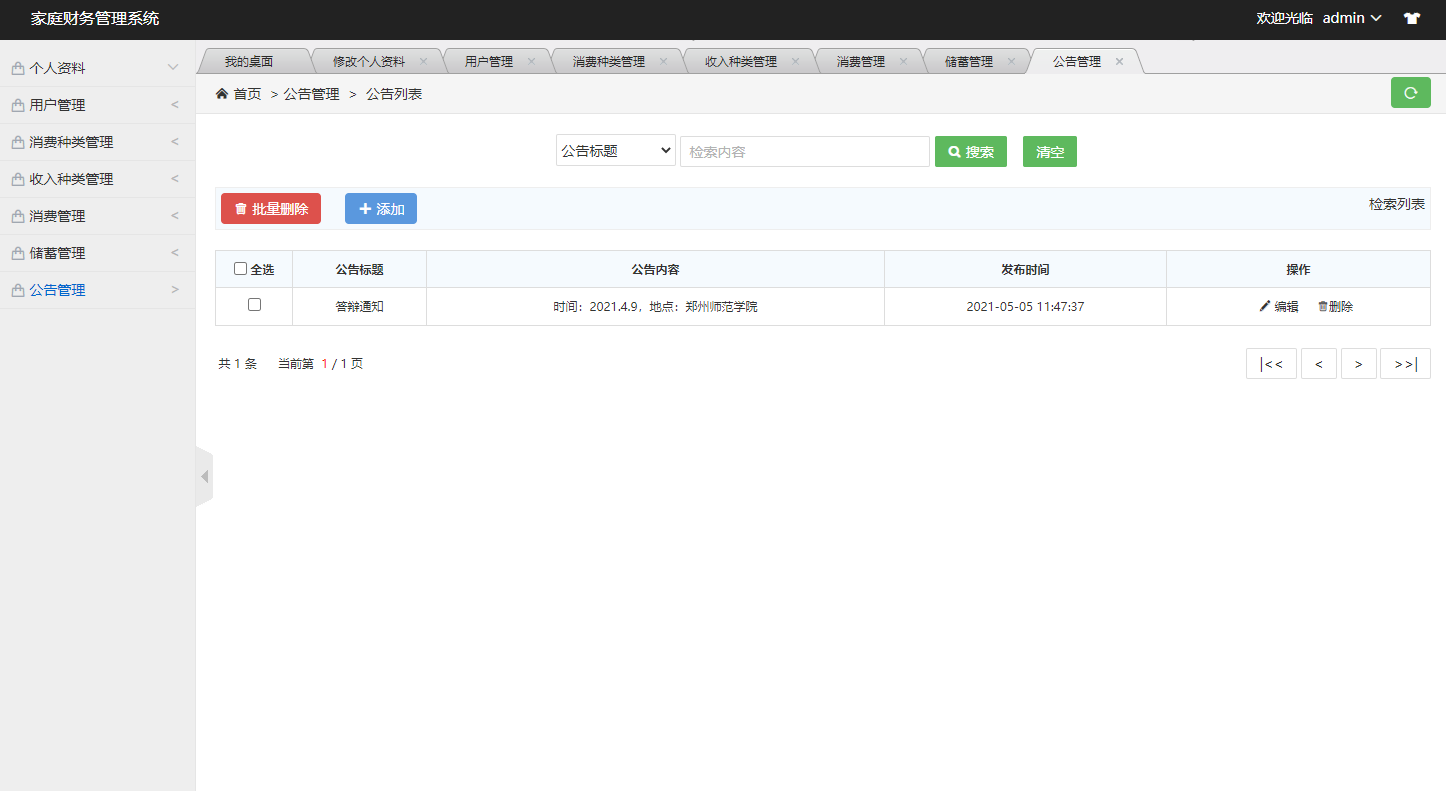This screenshot has height=791, width=1446.
Task: Open the admin user dropdown
Action: click(1349, 17)
